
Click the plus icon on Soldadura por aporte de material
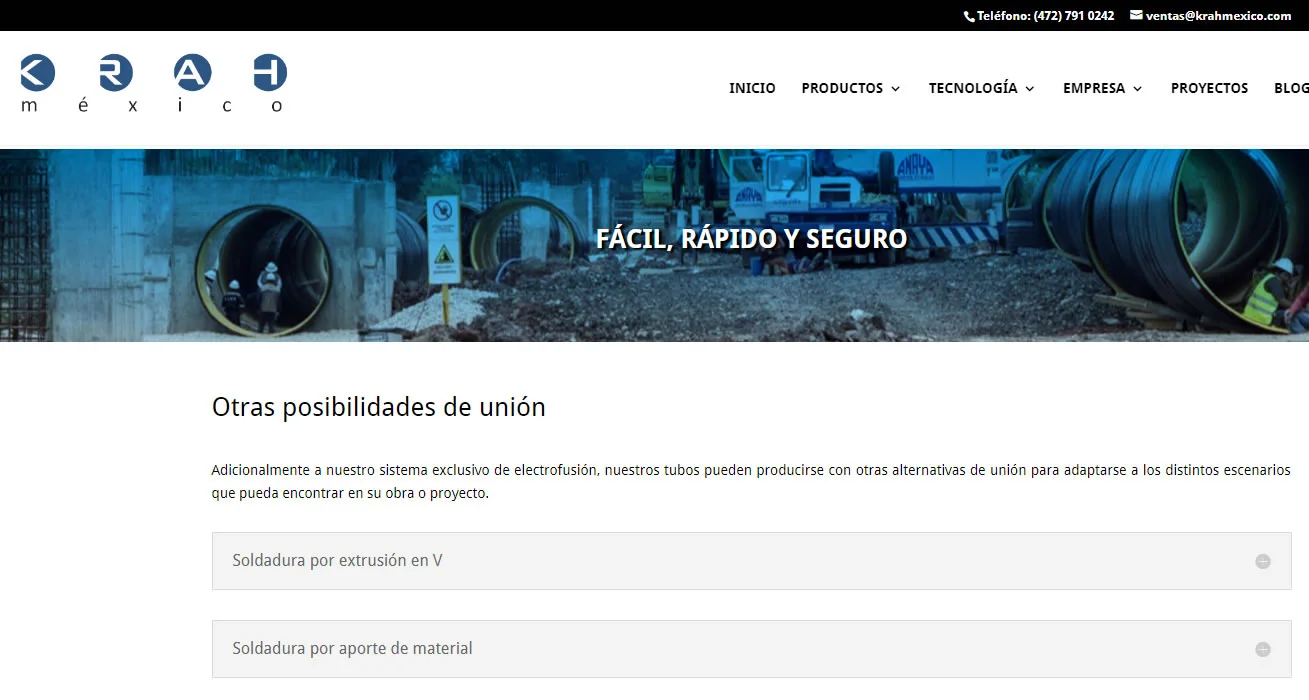click(1263, 650)
